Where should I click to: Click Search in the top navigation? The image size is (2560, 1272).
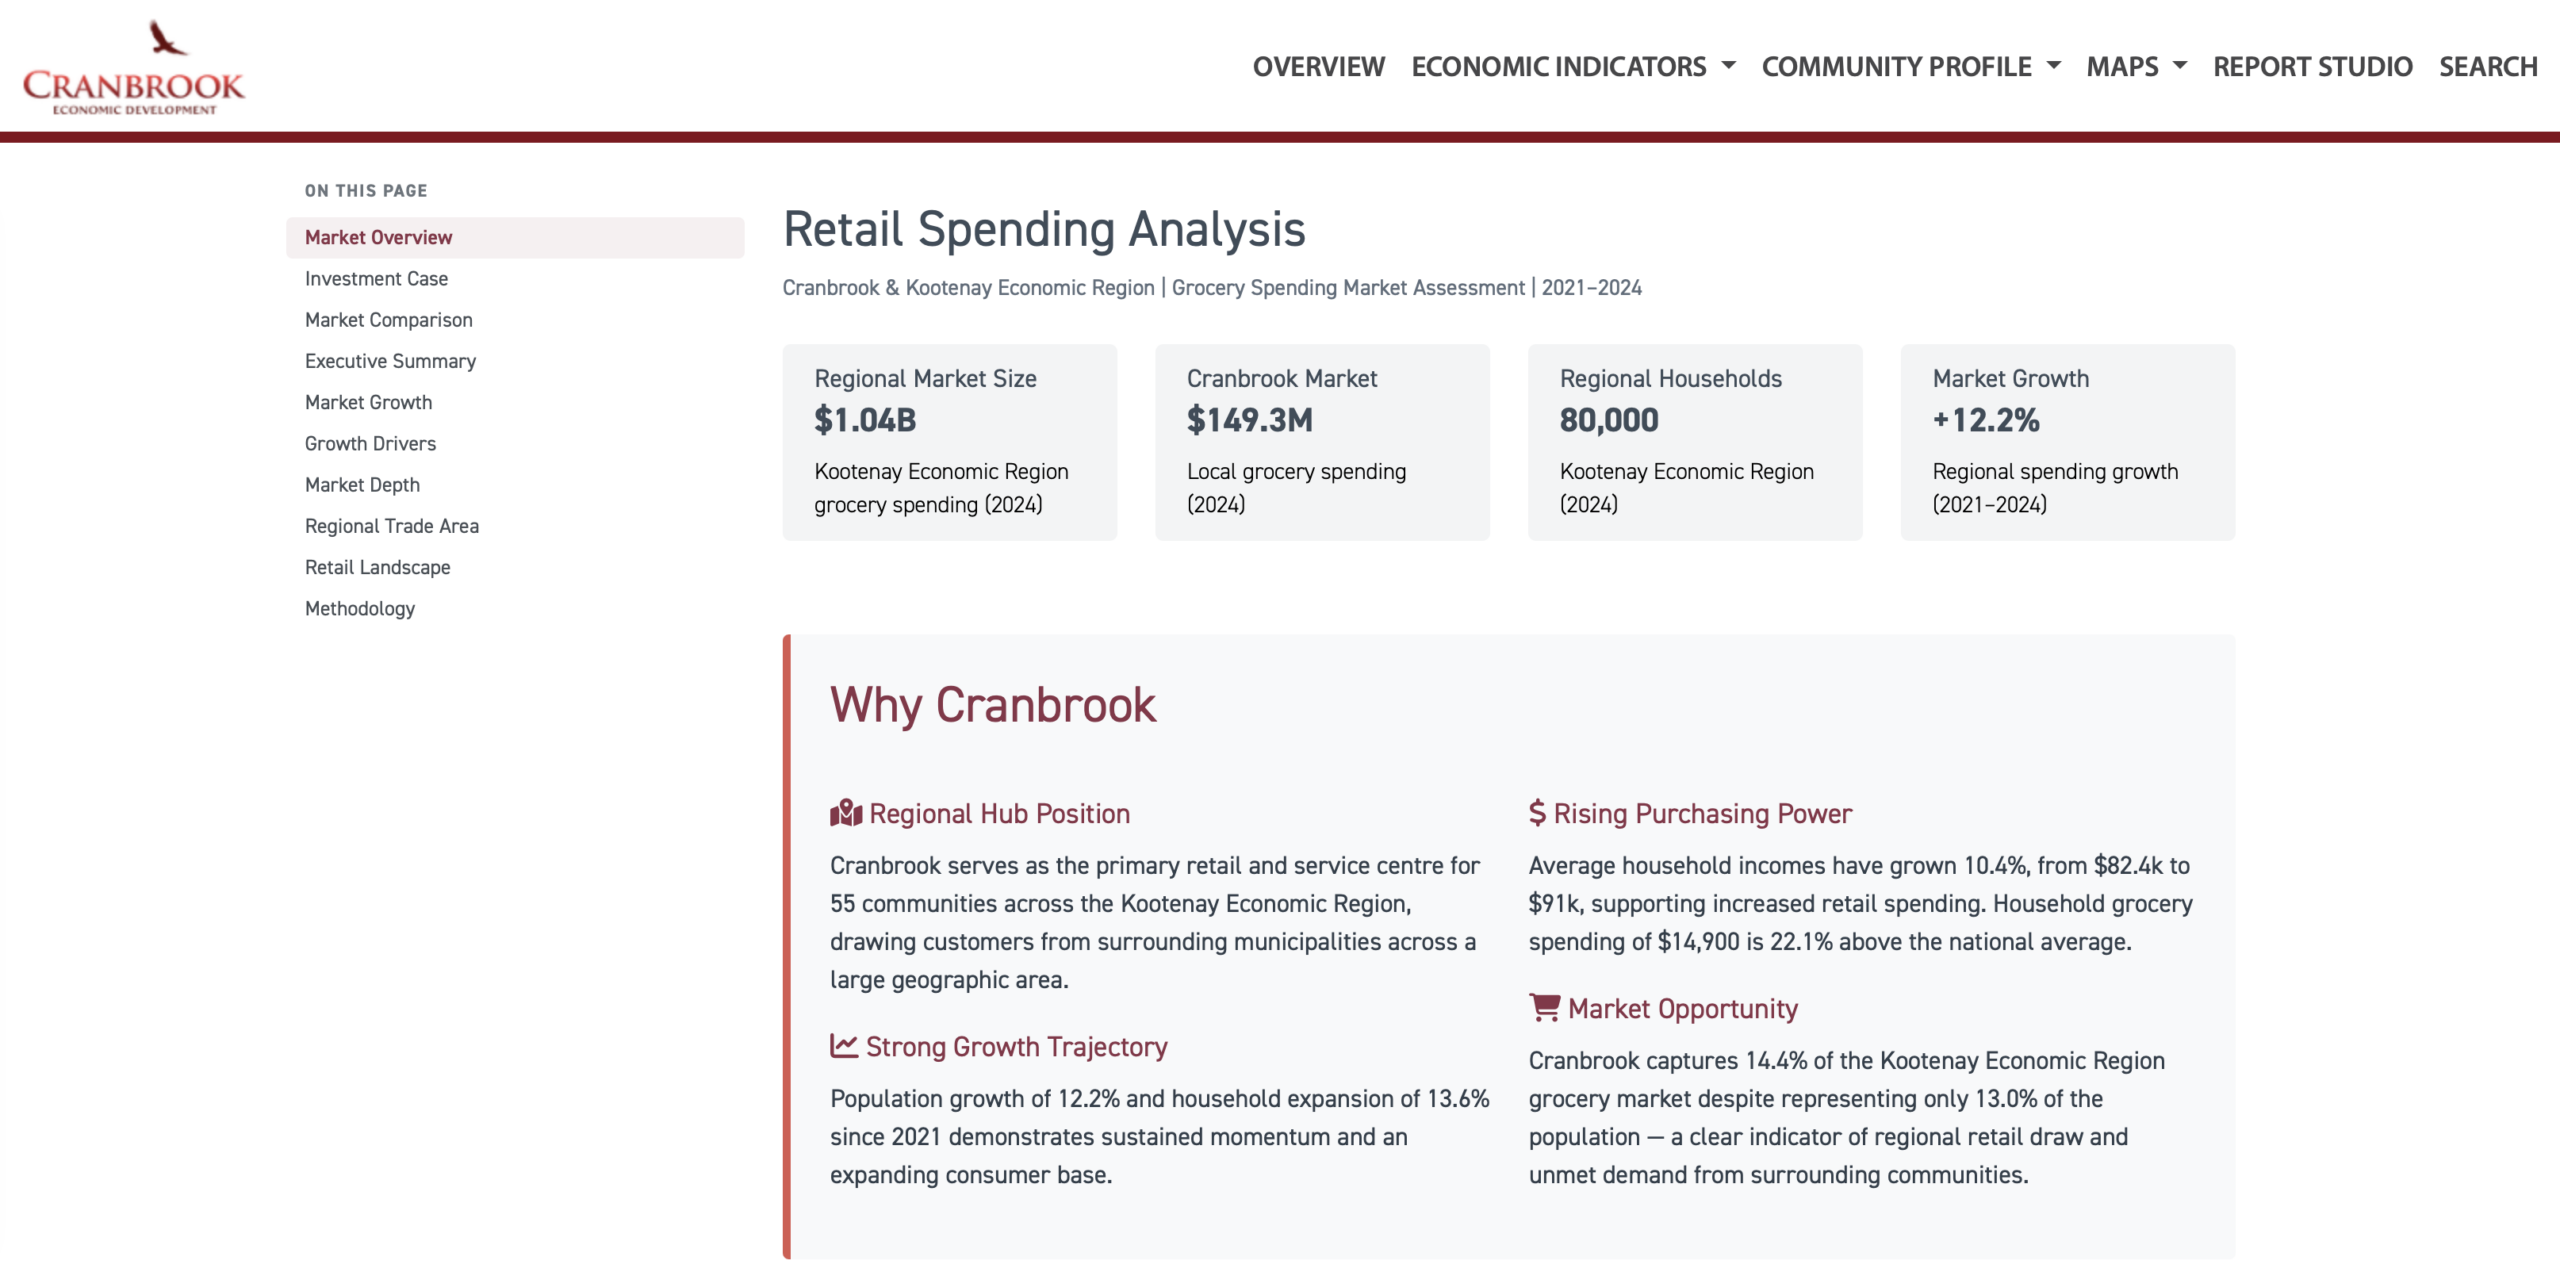pyautogui.click(x=2488, y=67)
